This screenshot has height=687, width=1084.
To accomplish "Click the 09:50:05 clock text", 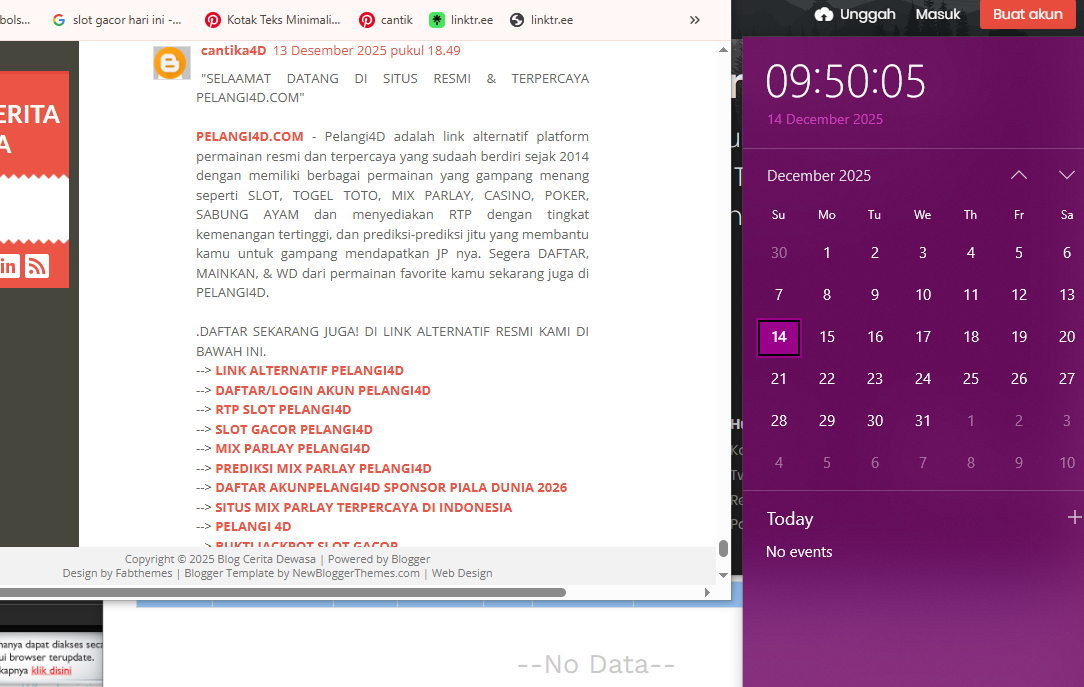I will 845,82.
